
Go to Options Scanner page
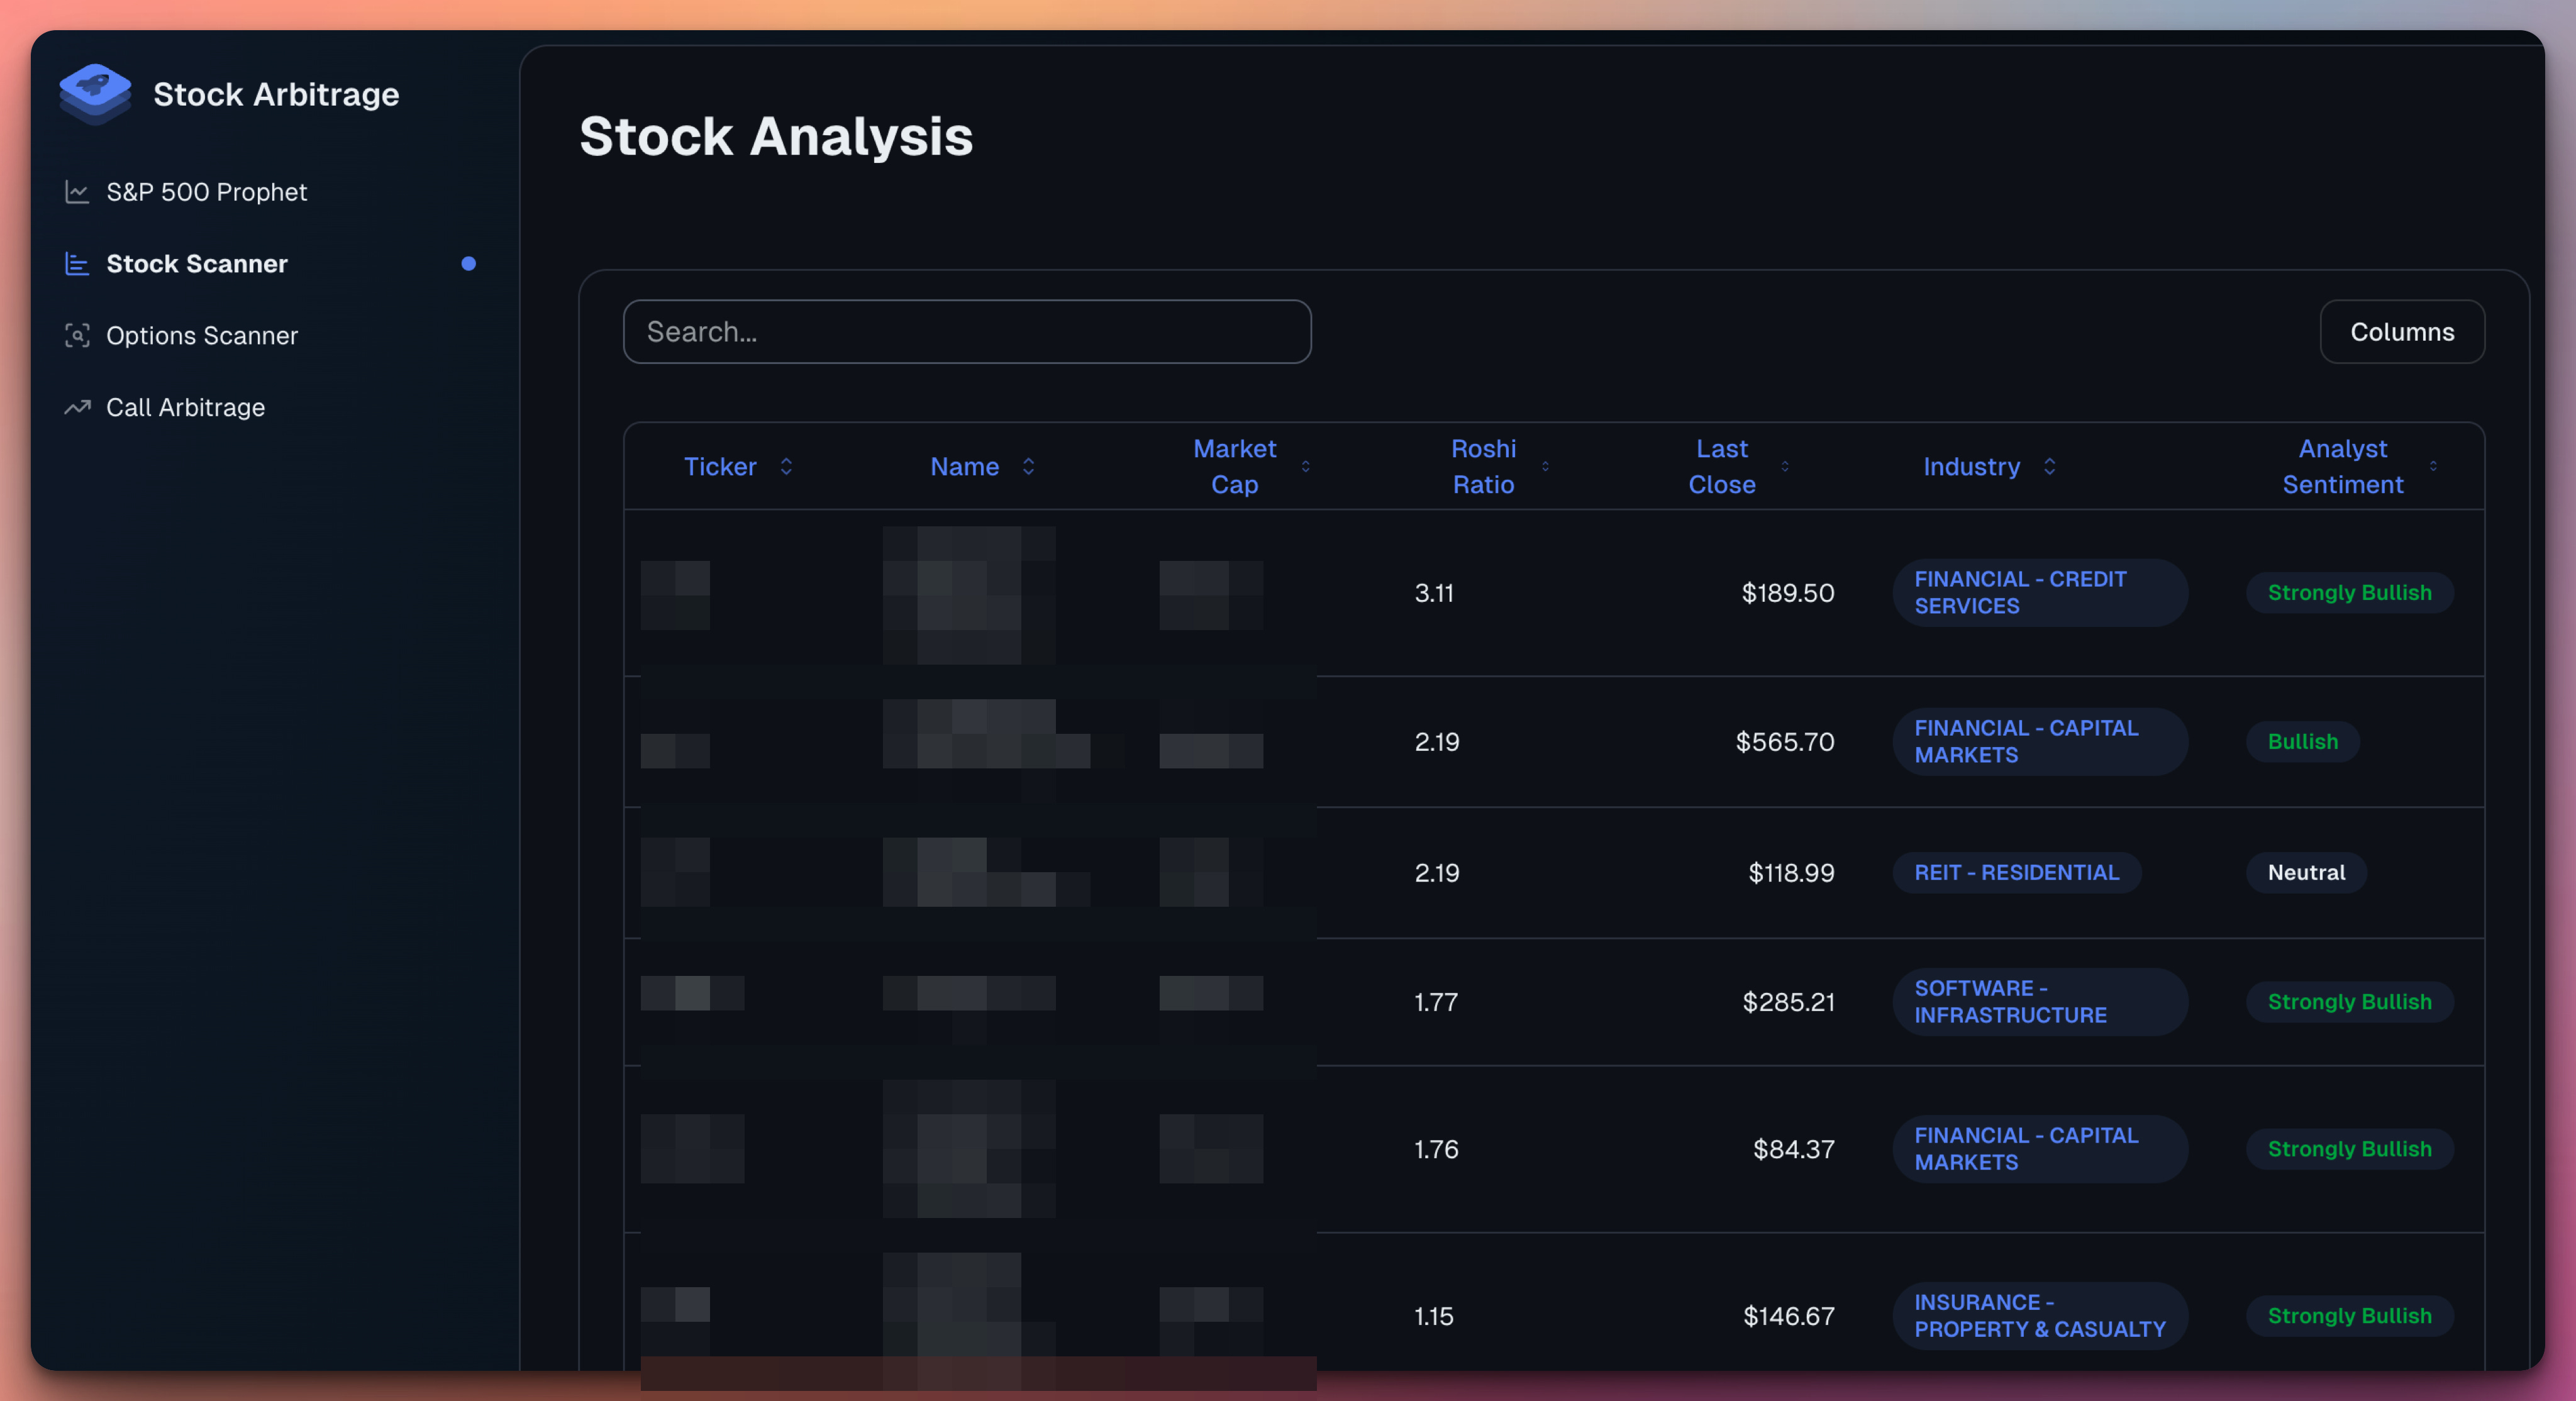pyautogui.click(x=202, y=335)
